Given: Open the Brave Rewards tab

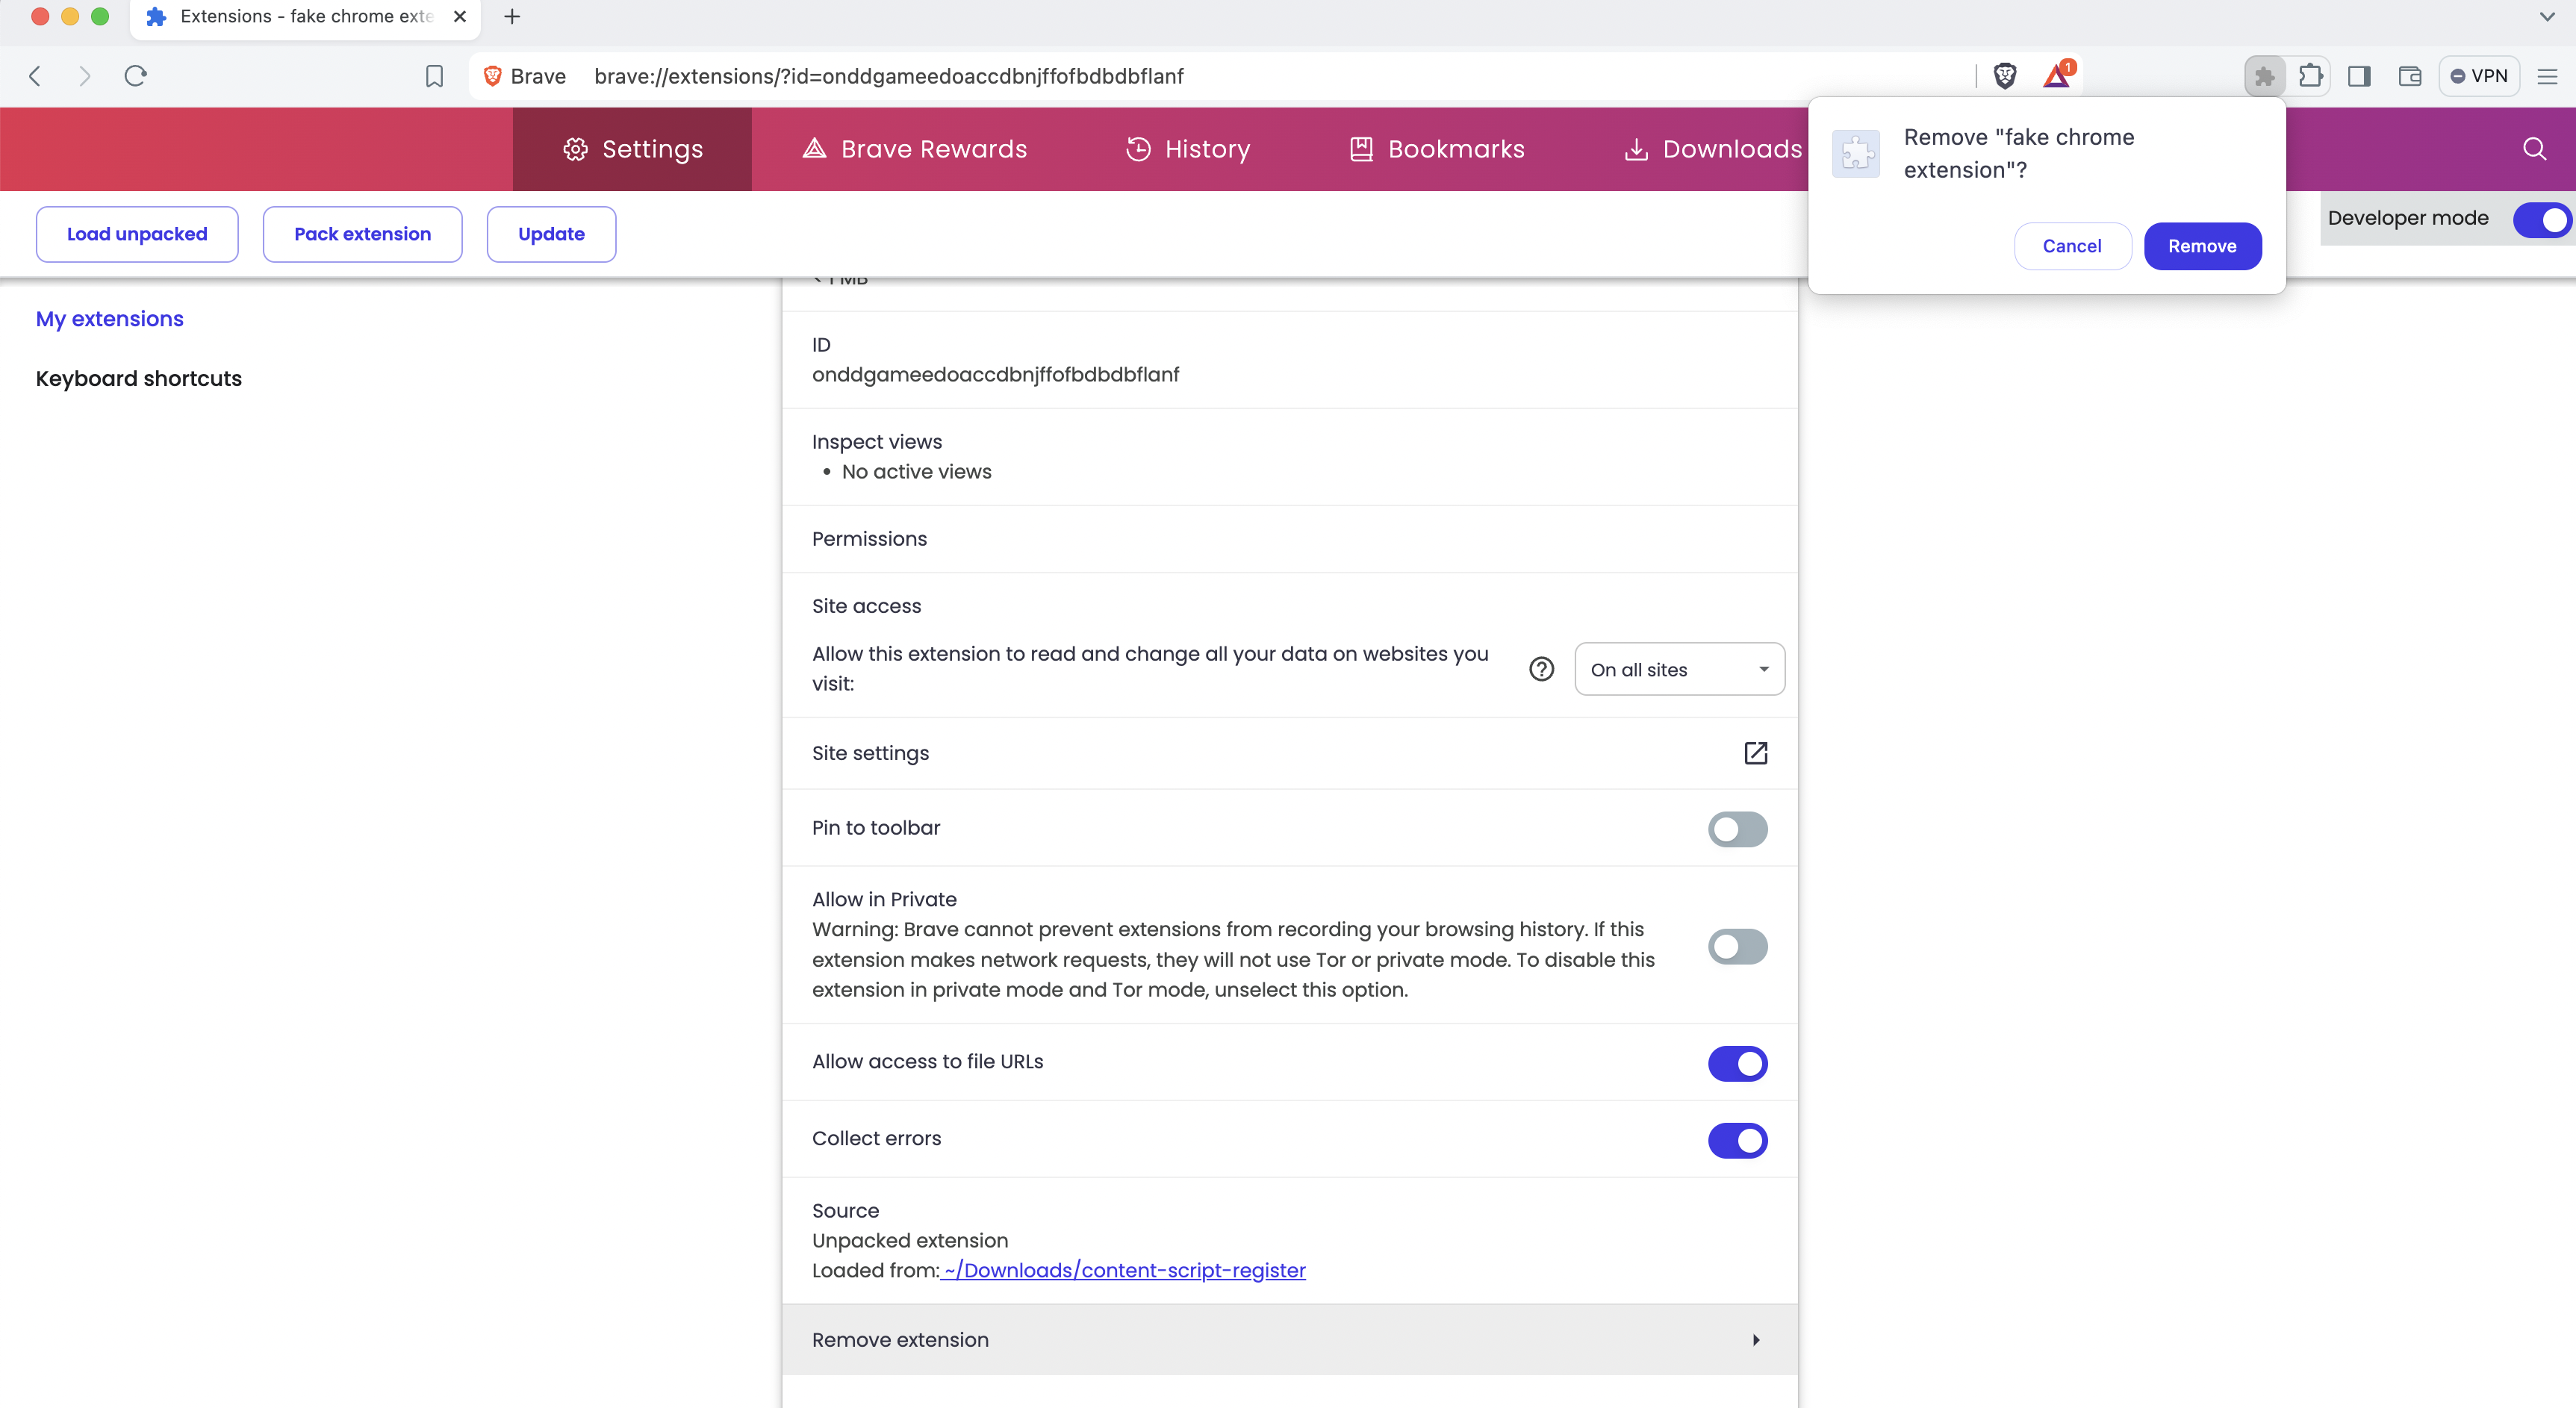Looking at the screenshot, I should (x=914, y=149).
